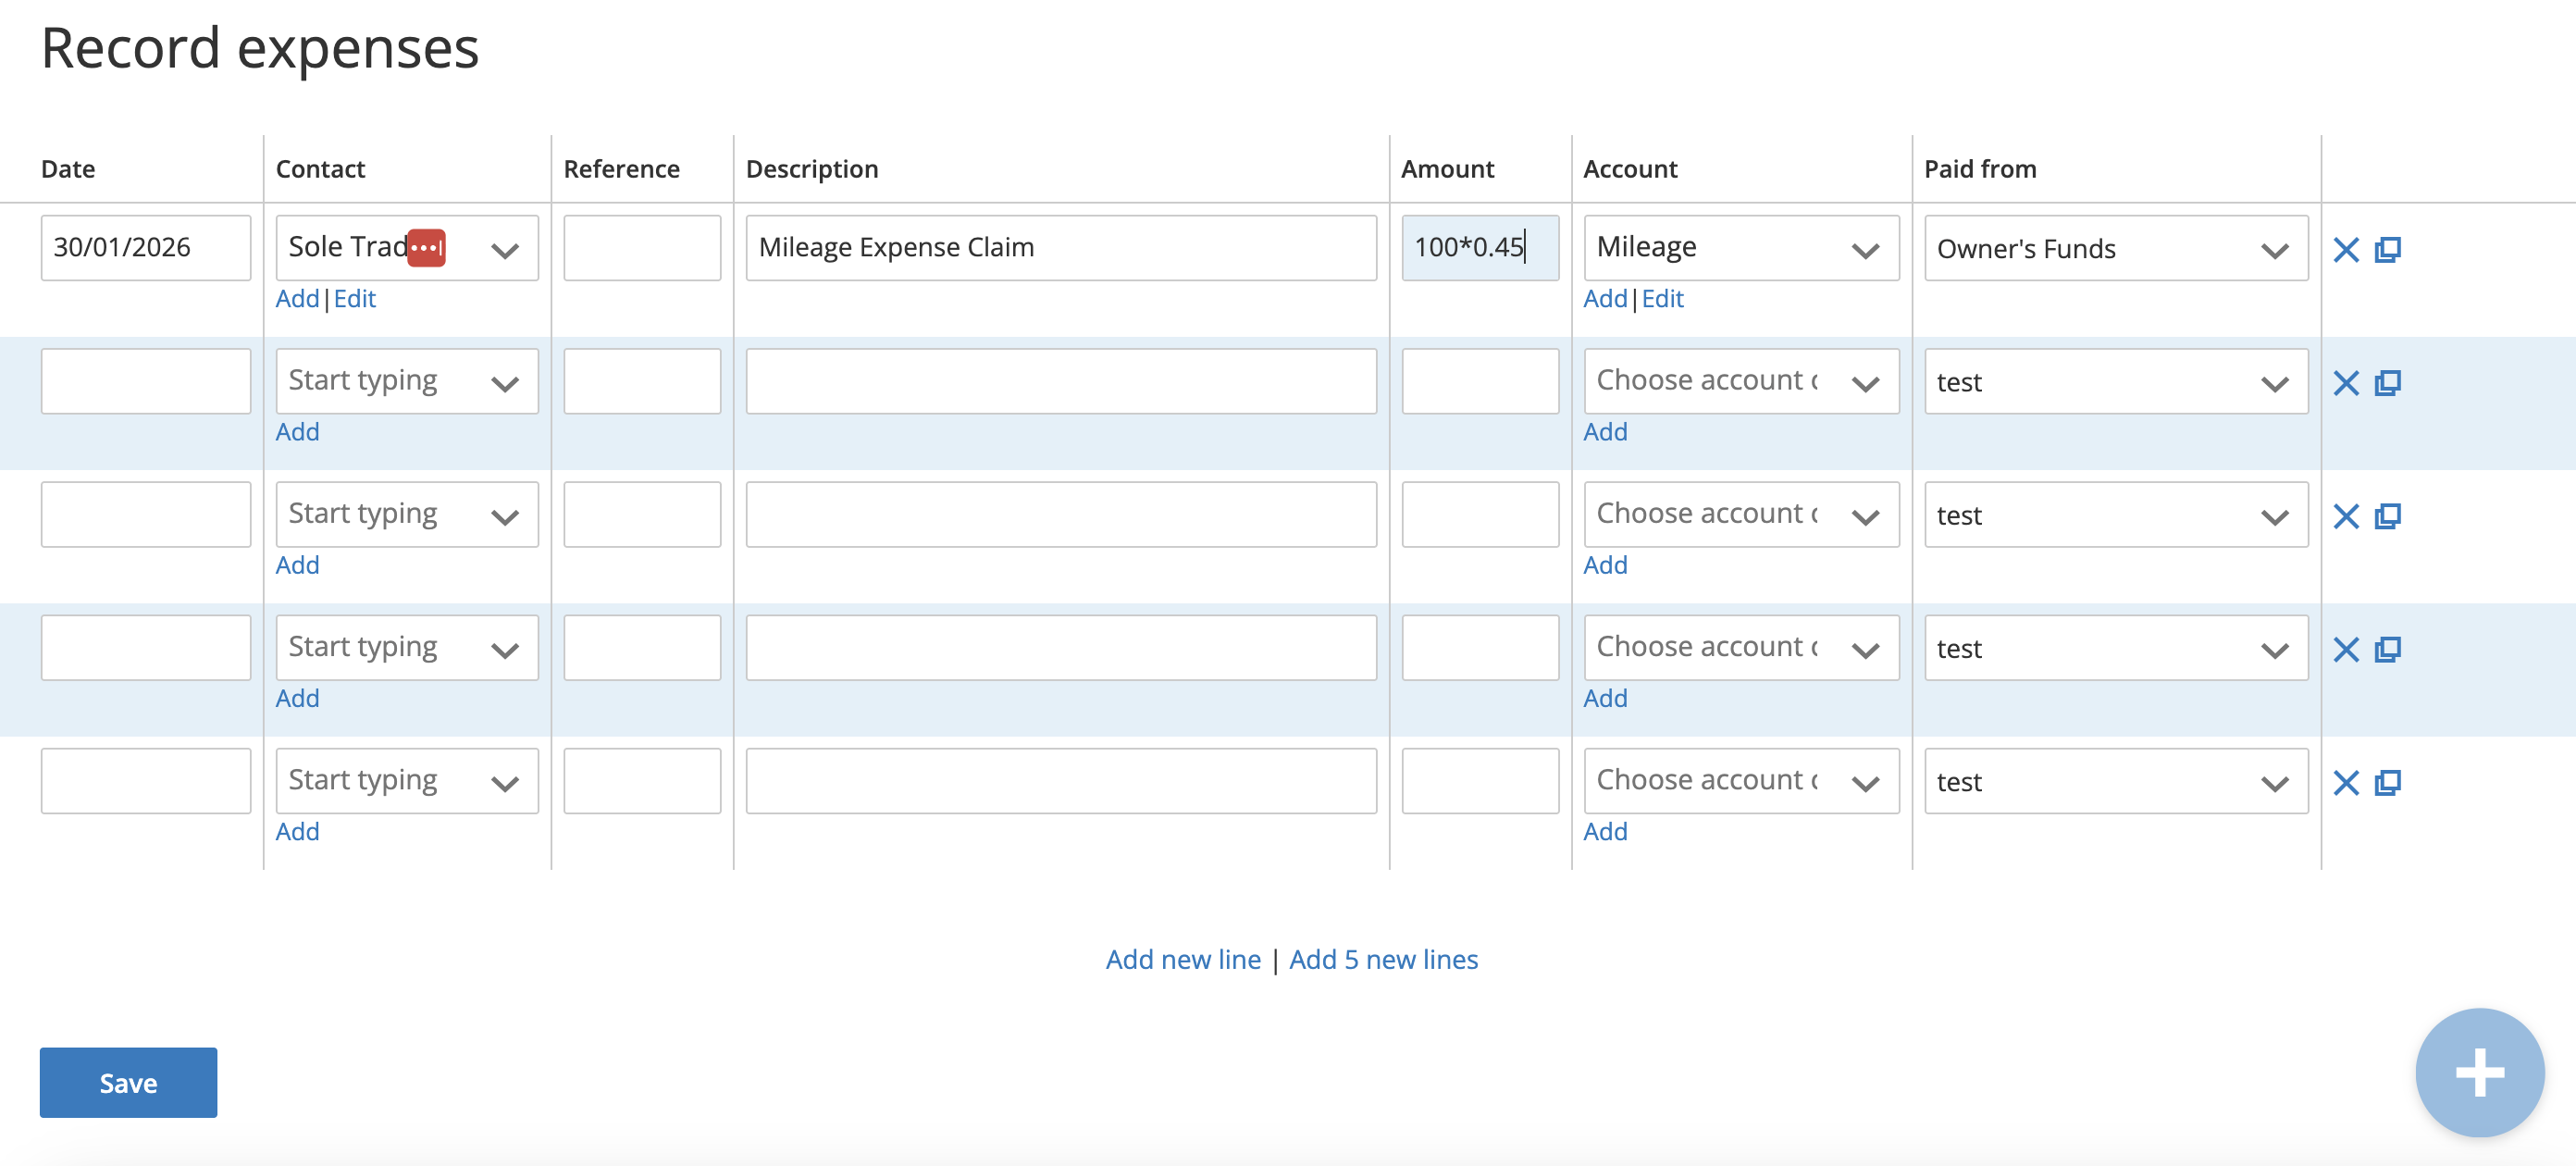Click Edit link under Mileage account
Screen dimensions: 2576x1166
tap(1662, 298)
